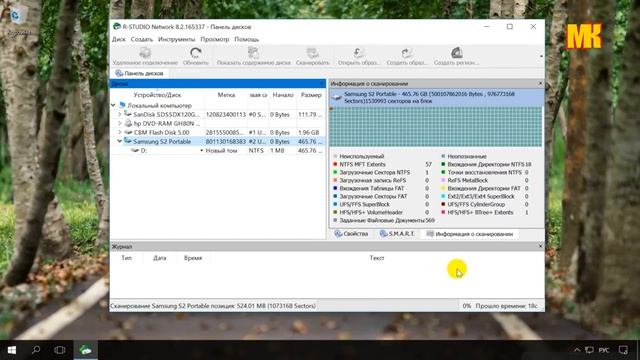640x360 pixels.
Task: Open the Помощь menu
Action: [x=247, y=40]
